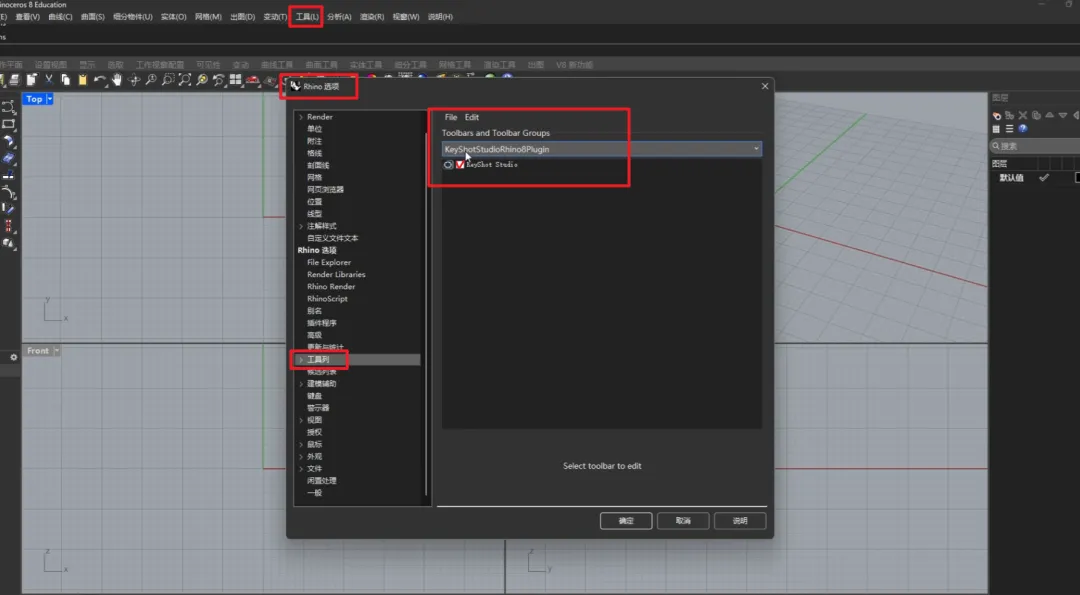Click the 说明 button in the dialog
Viewport: 1080px width, 595px height.
740,521
